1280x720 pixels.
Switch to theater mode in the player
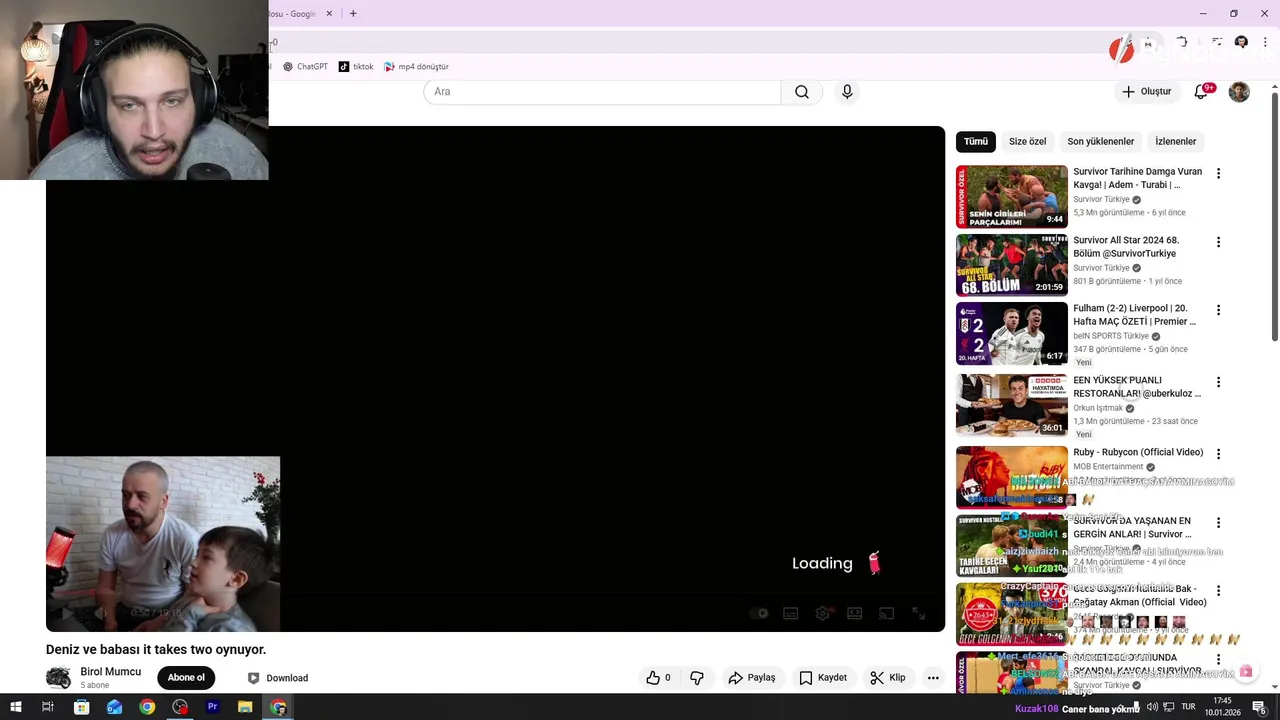click(854, 613)
